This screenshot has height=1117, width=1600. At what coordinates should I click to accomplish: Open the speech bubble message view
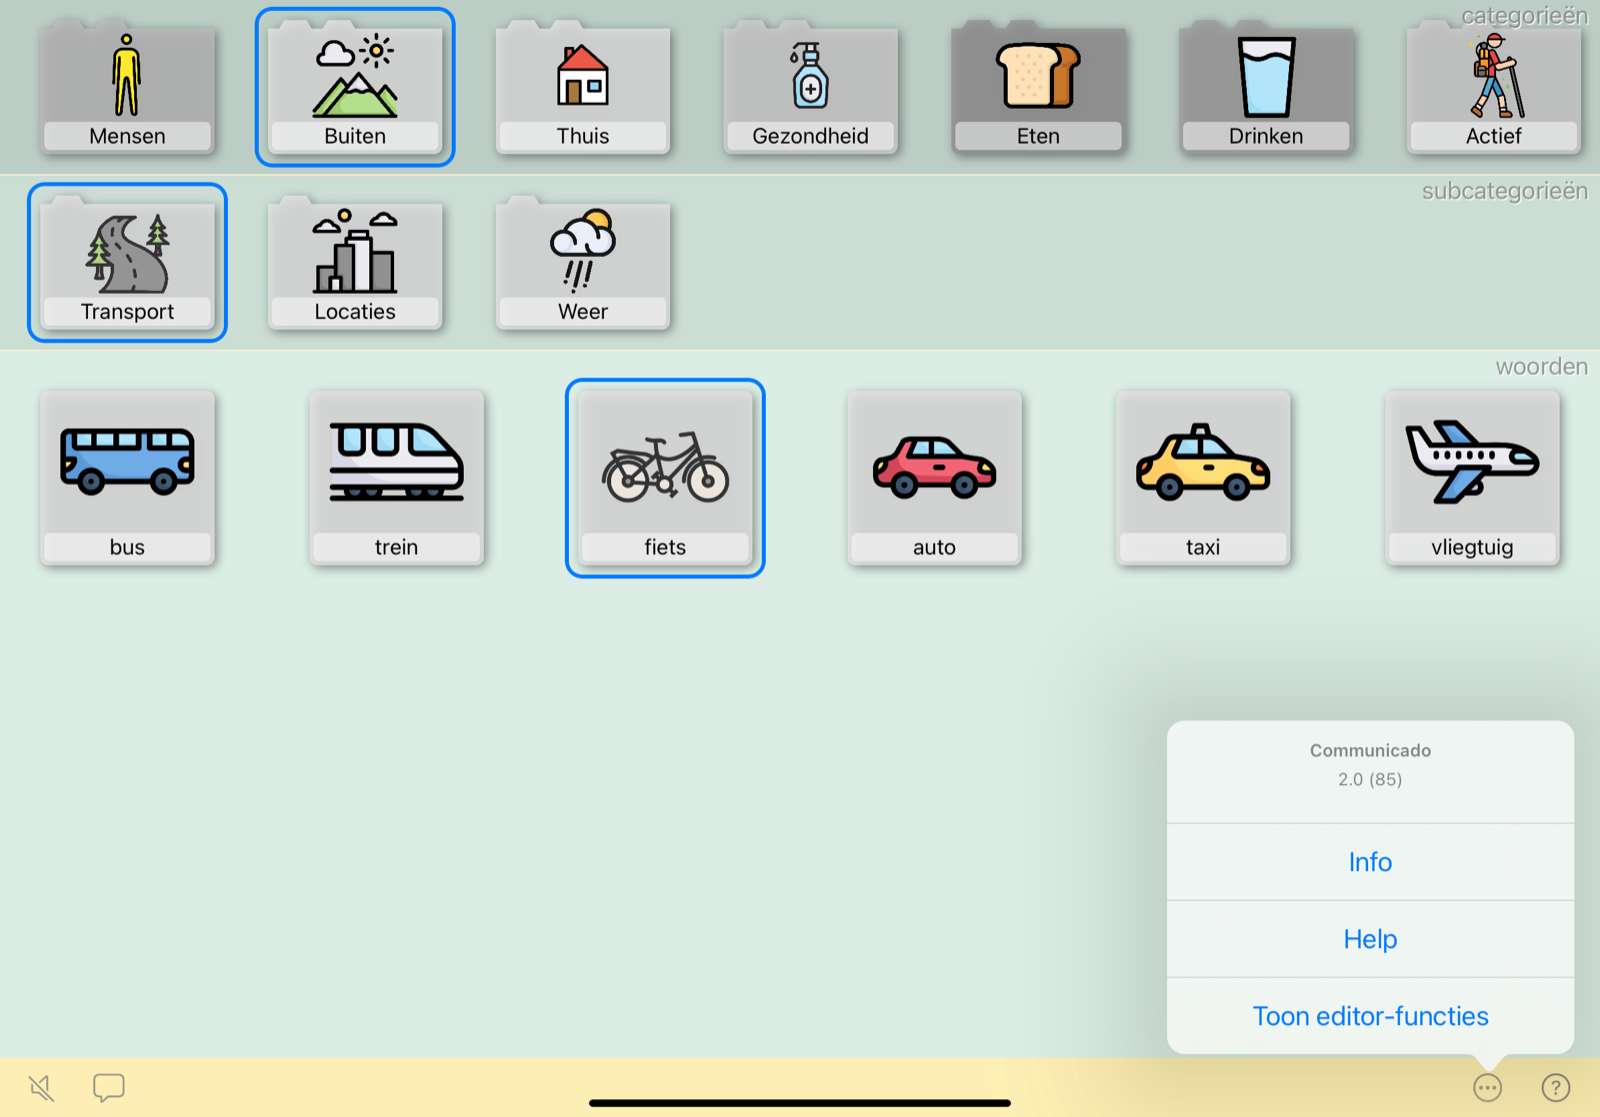click(108, 1087)
